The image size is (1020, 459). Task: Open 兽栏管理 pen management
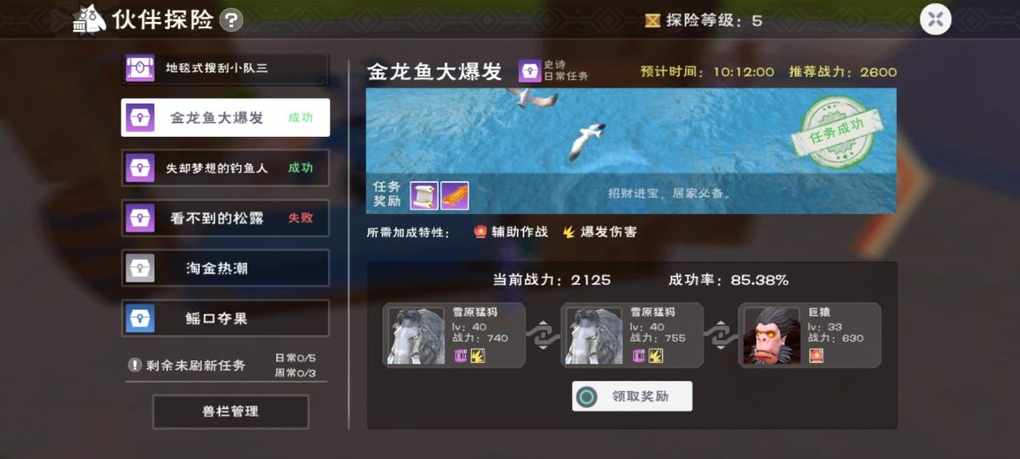click(230, 412)
